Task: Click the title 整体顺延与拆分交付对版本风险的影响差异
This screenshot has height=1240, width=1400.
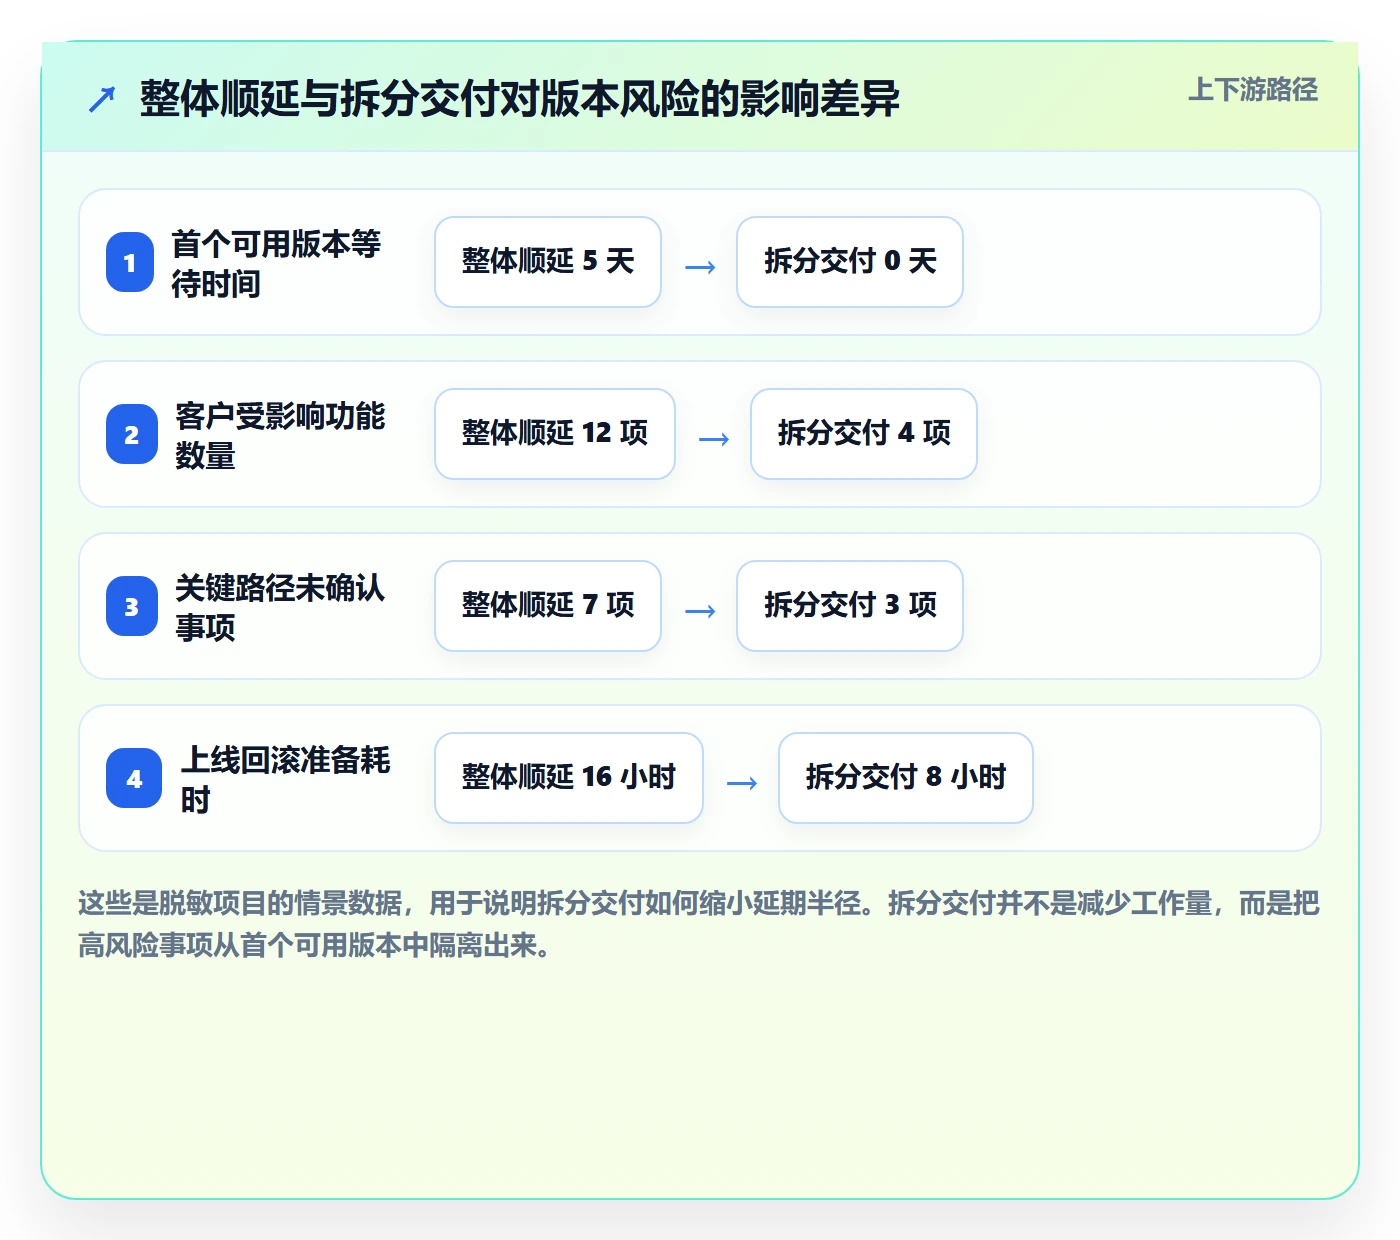Action: click(x=520, y=99)
